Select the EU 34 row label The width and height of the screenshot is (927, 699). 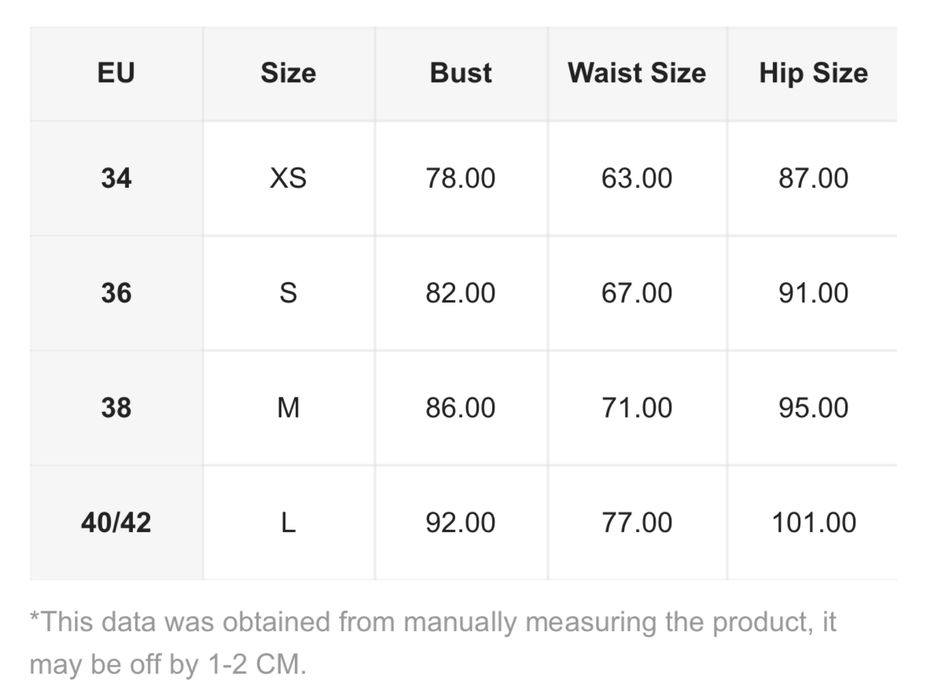point(116,178)
